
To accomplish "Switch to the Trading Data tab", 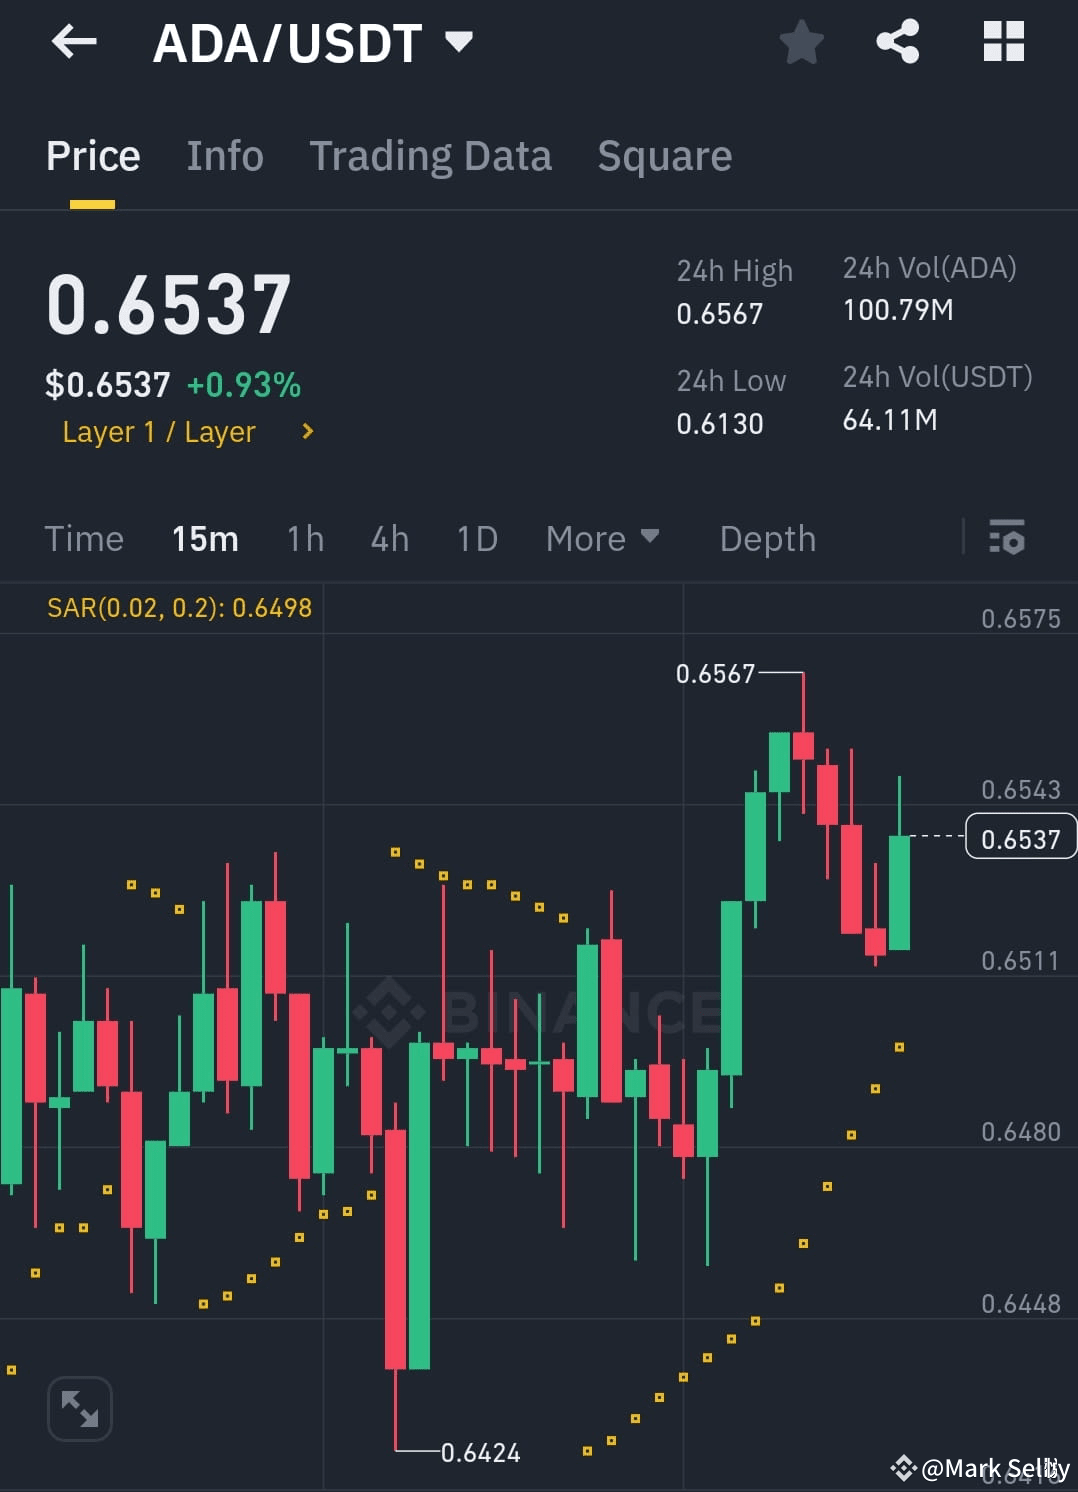I will coord(431,156).
